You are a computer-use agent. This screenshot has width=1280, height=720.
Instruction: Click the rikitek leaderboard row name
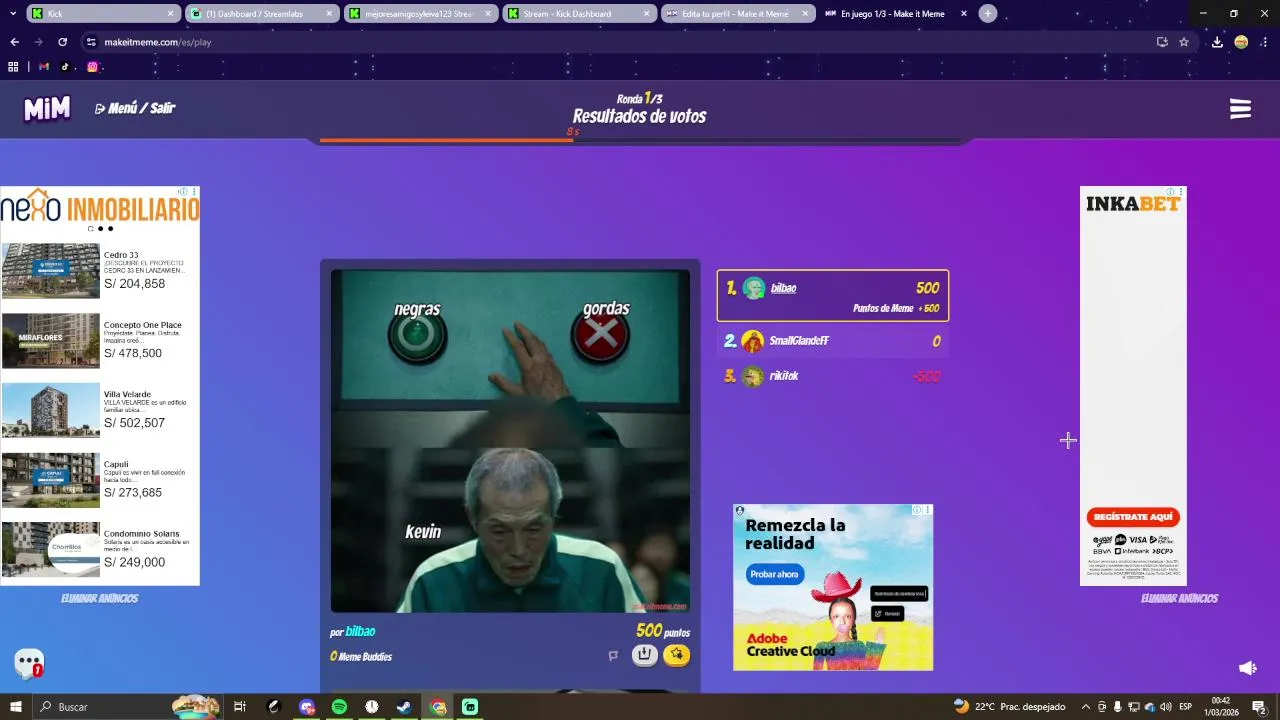pyautogui.click(x=784, y=376)
